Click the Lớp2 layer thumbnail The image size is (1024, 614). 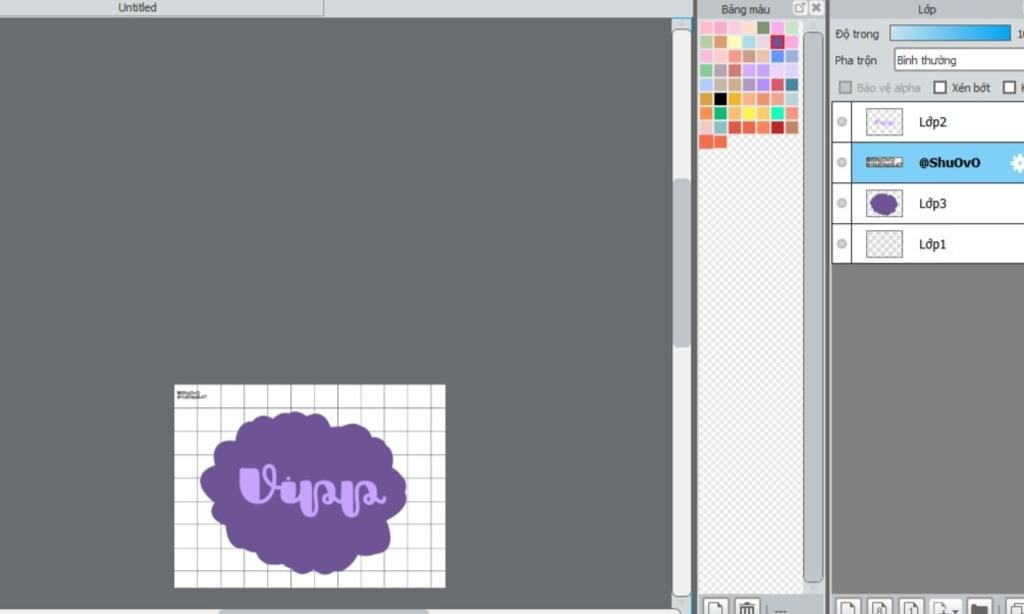884,122
